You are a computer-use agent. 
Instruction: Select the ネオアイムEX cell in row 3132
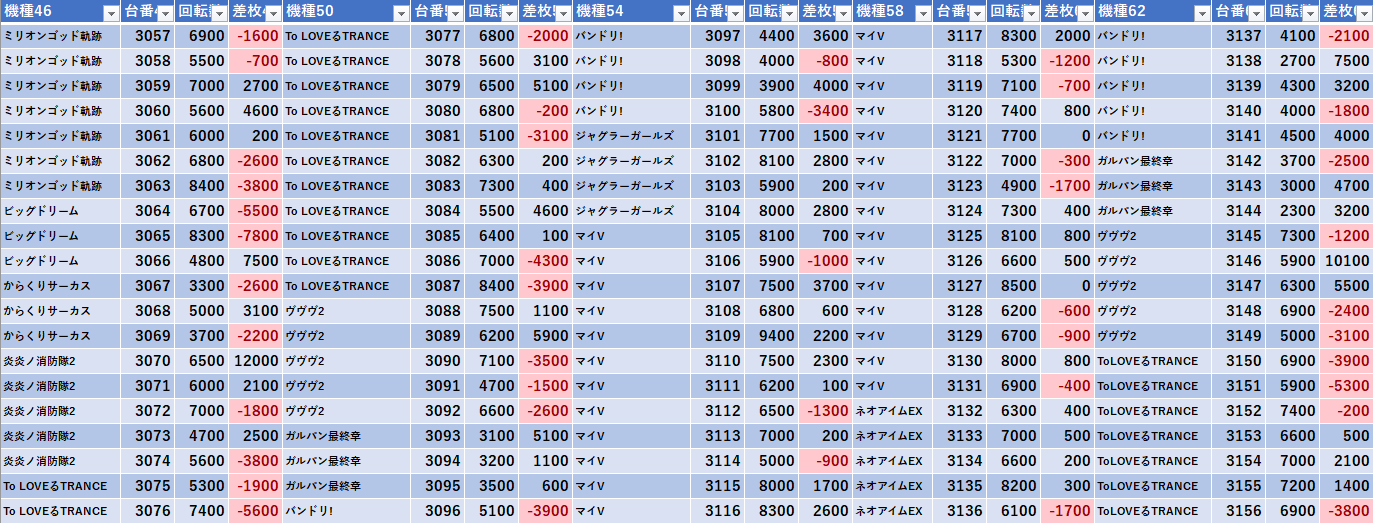point(892,411)
